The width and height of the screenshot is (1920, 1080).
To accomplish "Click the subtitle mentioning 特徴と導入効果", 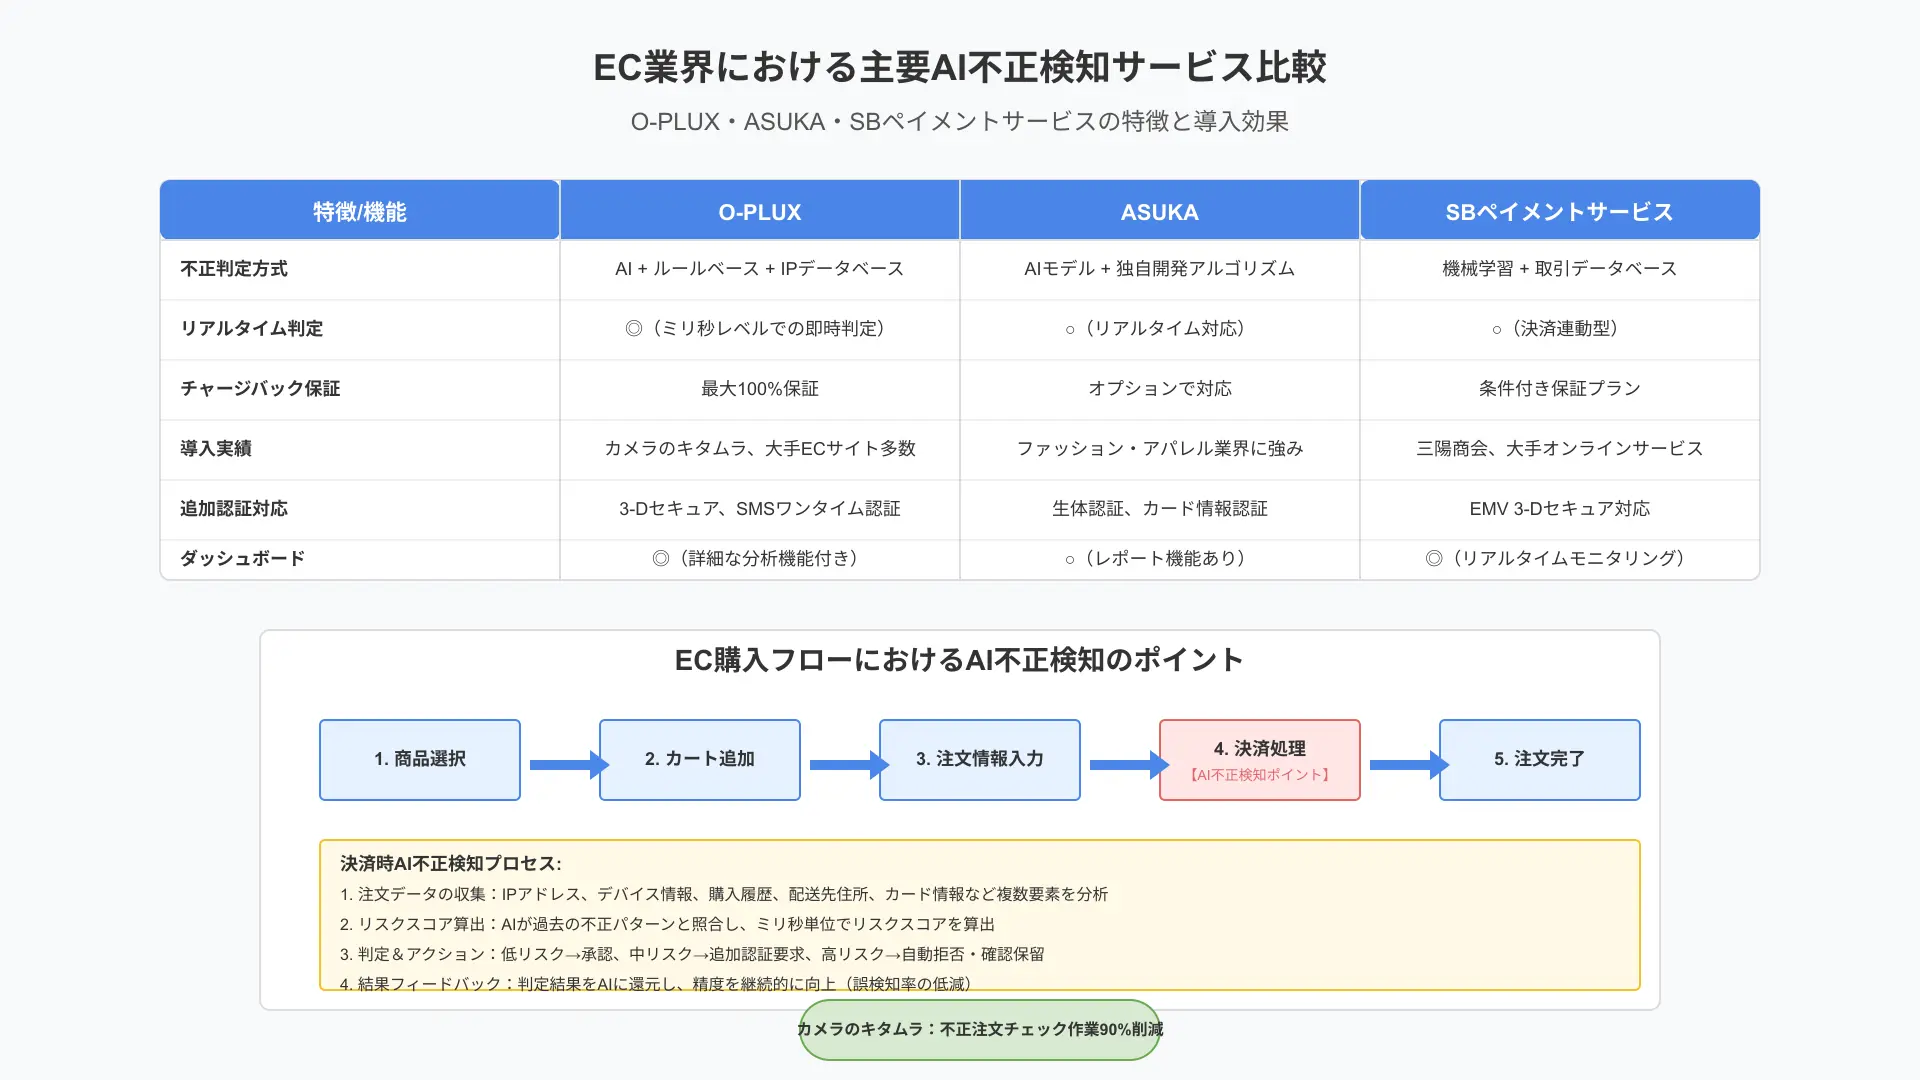I will pyautogui.click(x=960, y=122).
